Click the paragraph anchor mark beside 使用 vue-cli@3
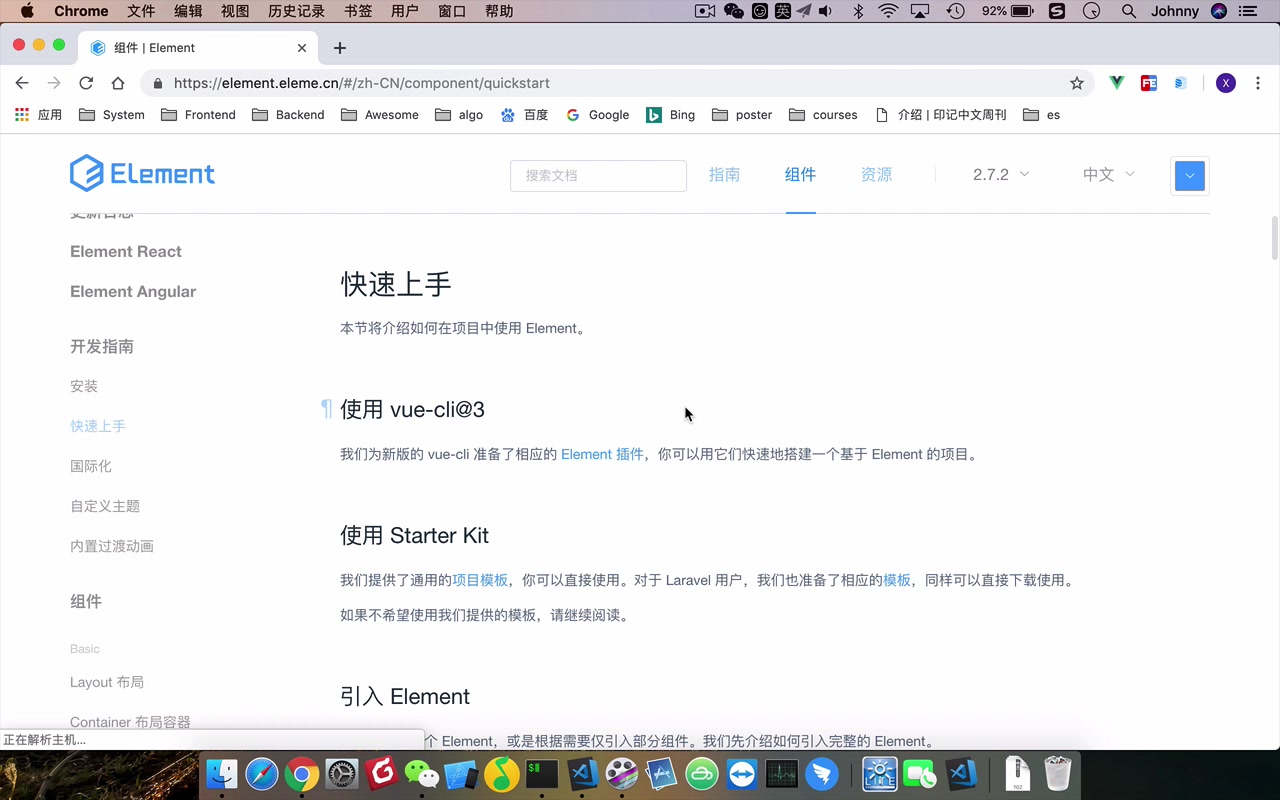This screenshot has height=800, width=1280. [326, 408]
